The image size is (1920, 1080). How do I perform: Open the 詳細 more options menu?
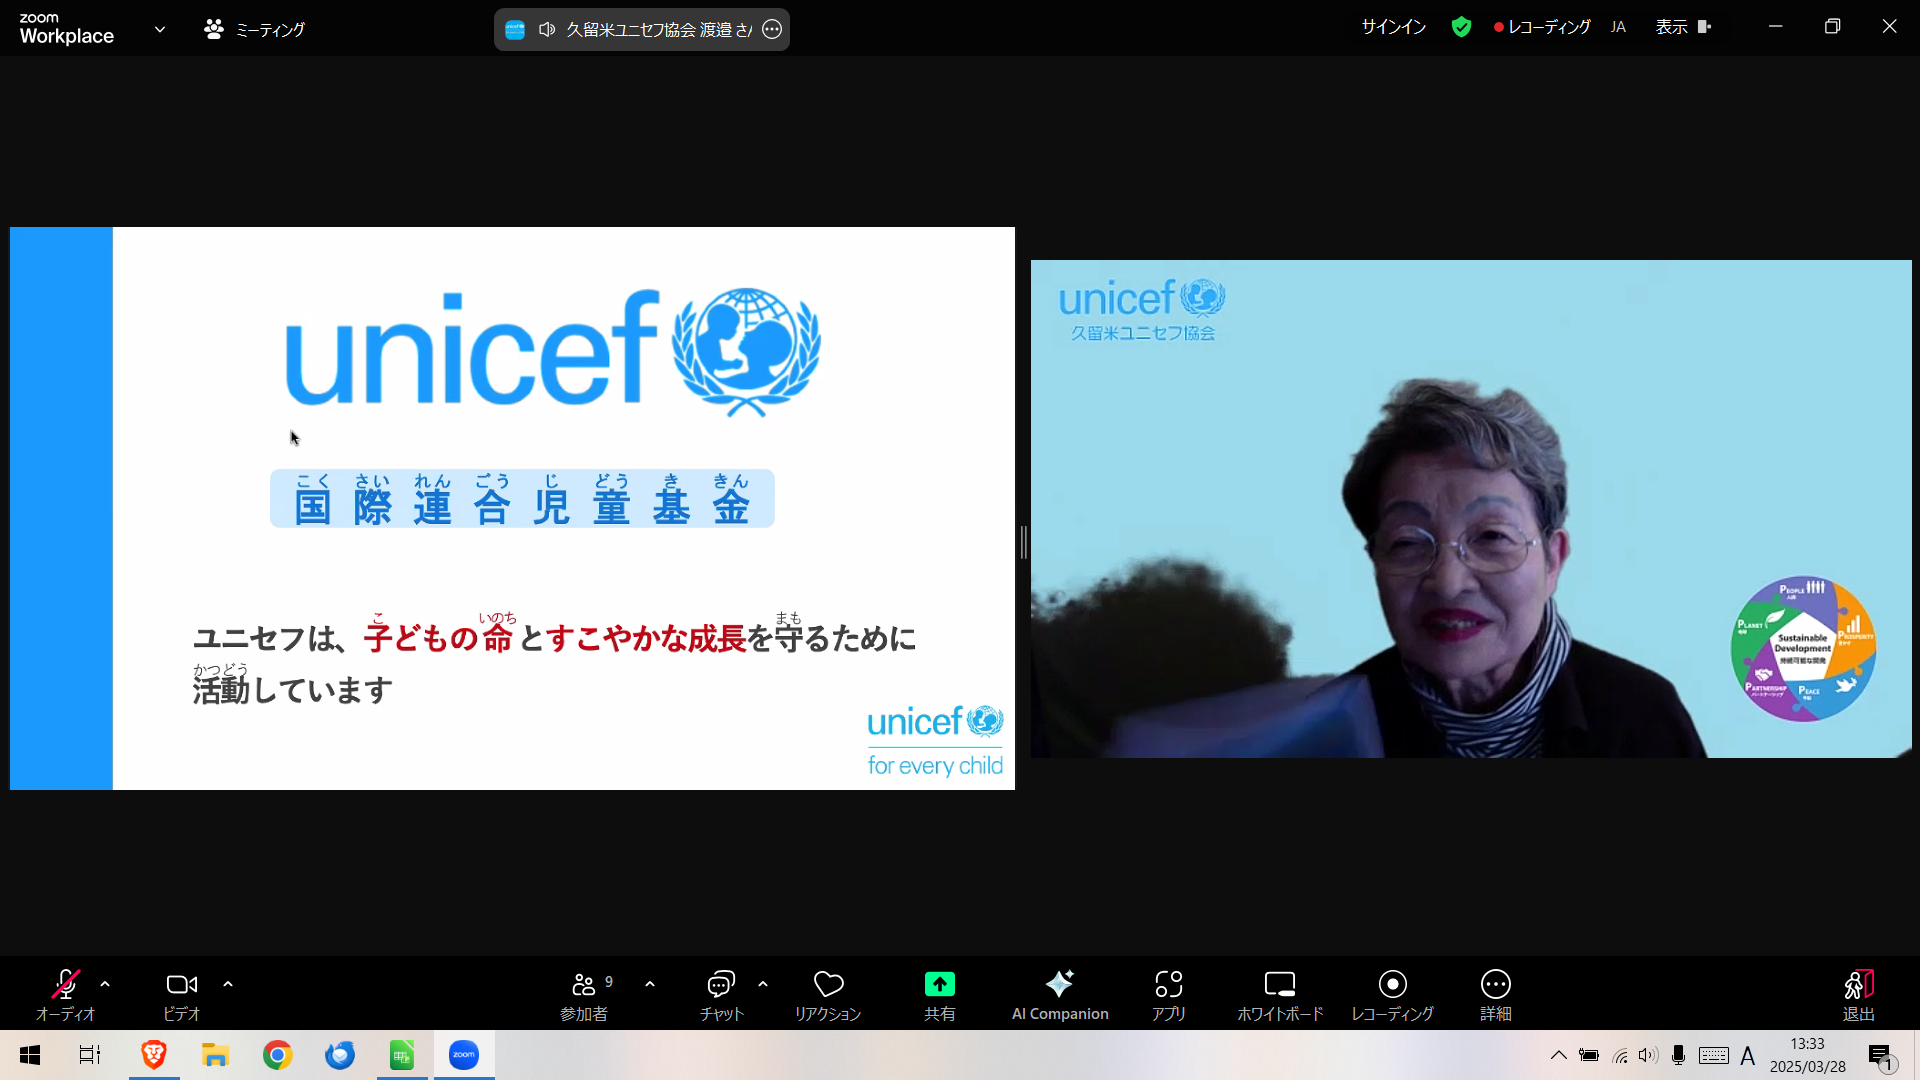pyautogui.click(x=1496, y=995)
